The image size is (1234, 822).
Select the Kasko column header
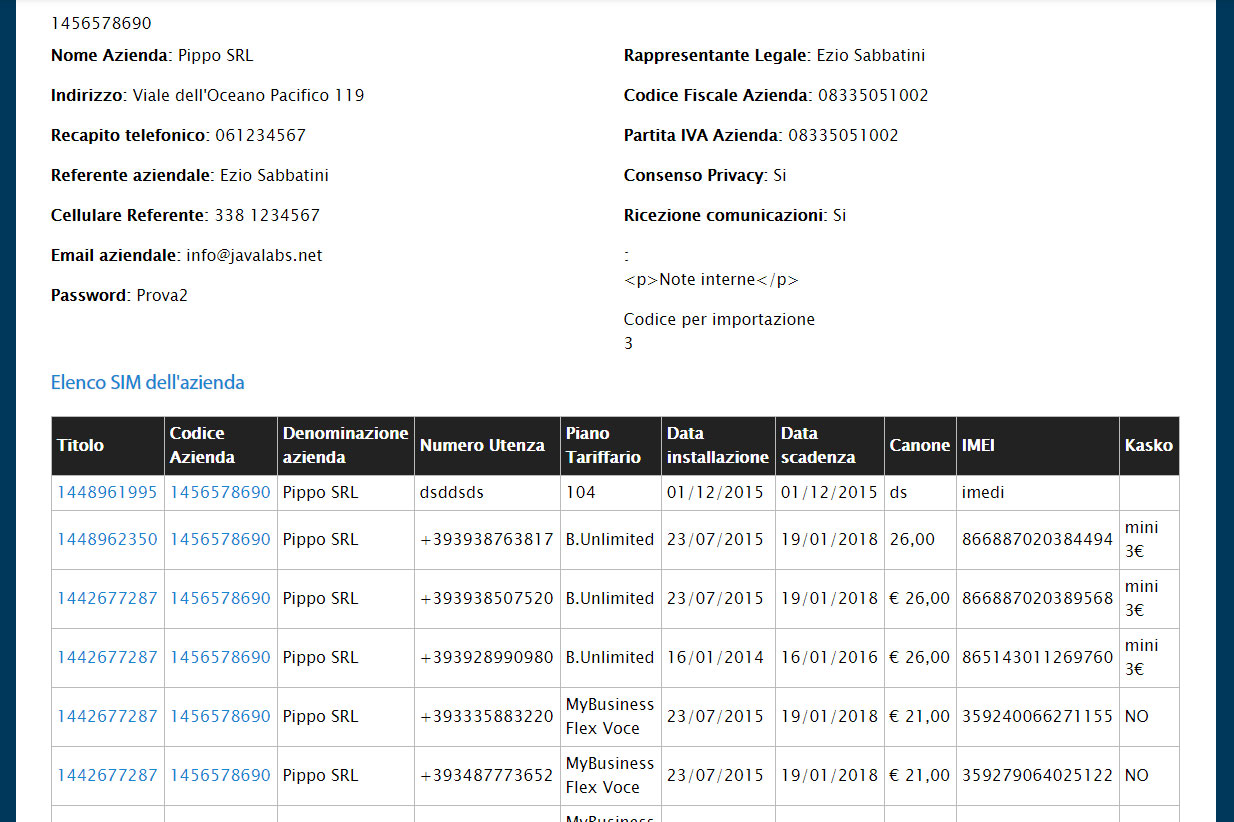(1148, 446)
